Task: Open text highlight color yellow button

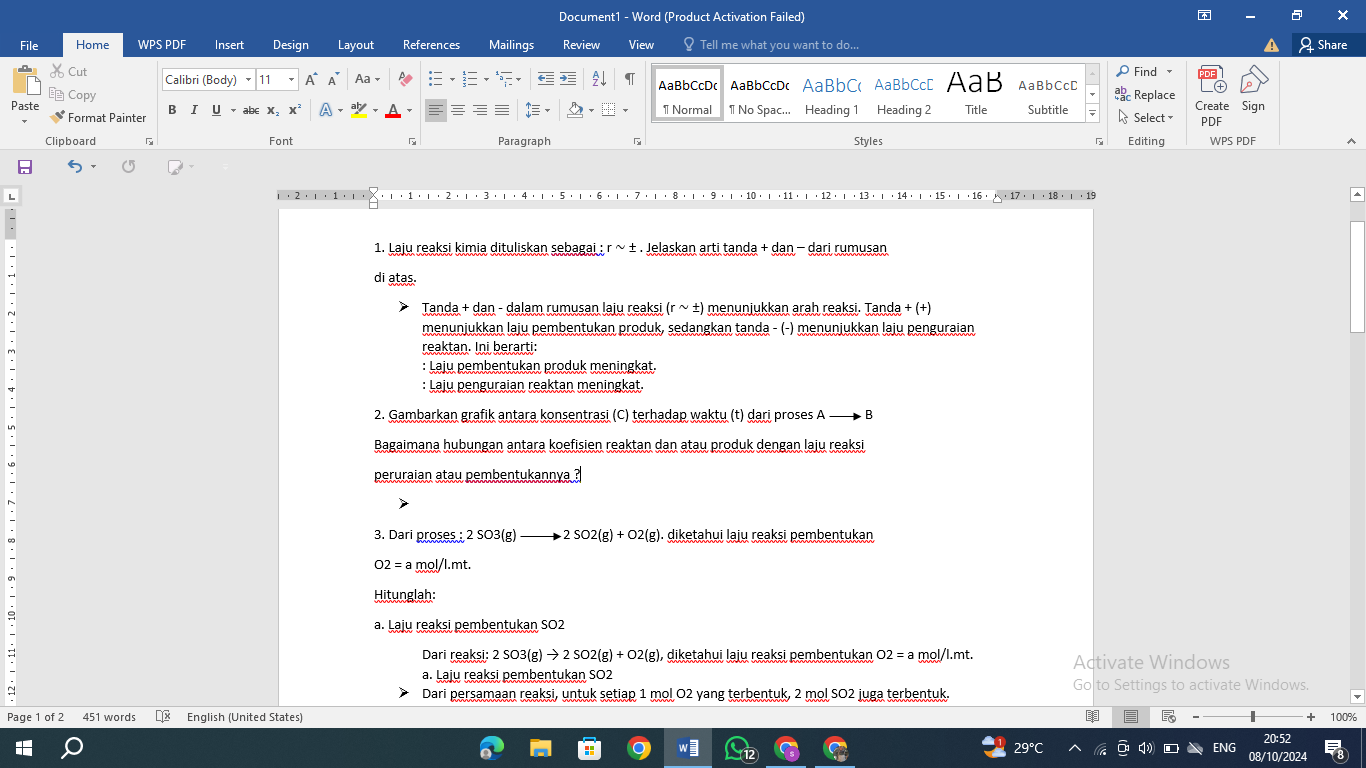Action: 359,110
